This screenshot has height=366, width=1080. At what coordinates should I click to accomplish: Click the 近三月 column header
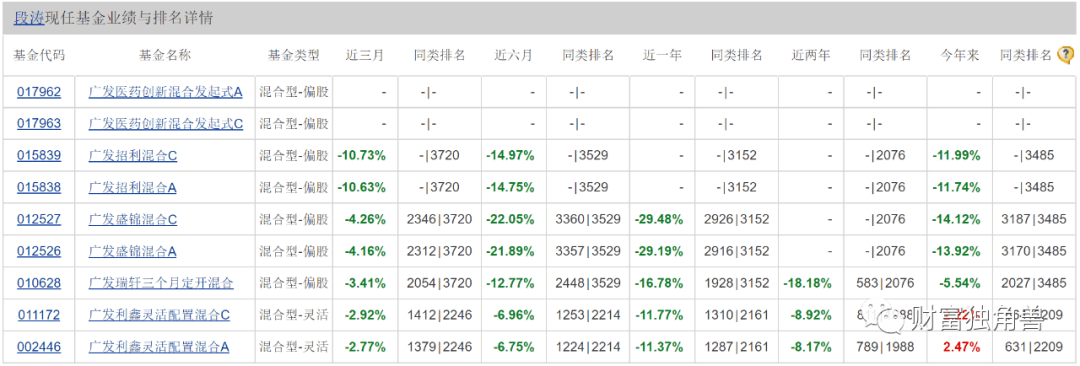364,56
